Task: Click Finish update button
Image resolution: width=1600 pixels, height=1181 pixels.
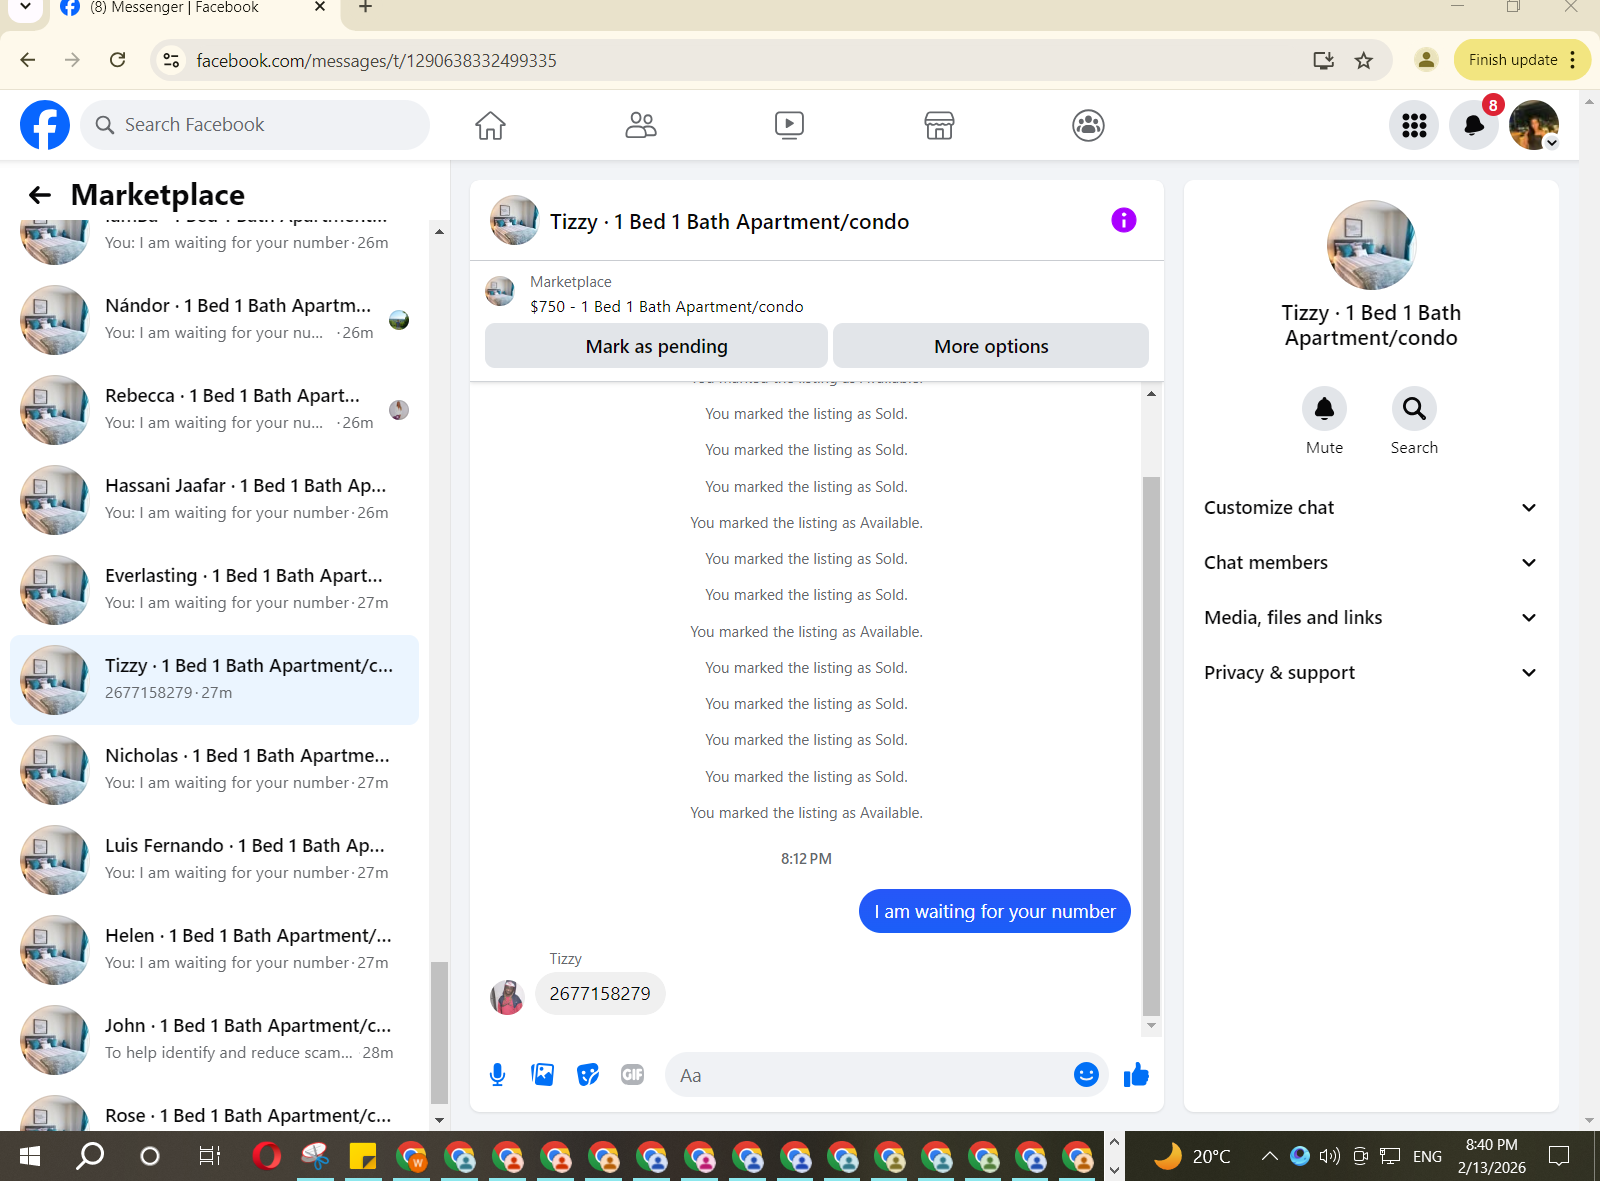Action: point(1521,60)
